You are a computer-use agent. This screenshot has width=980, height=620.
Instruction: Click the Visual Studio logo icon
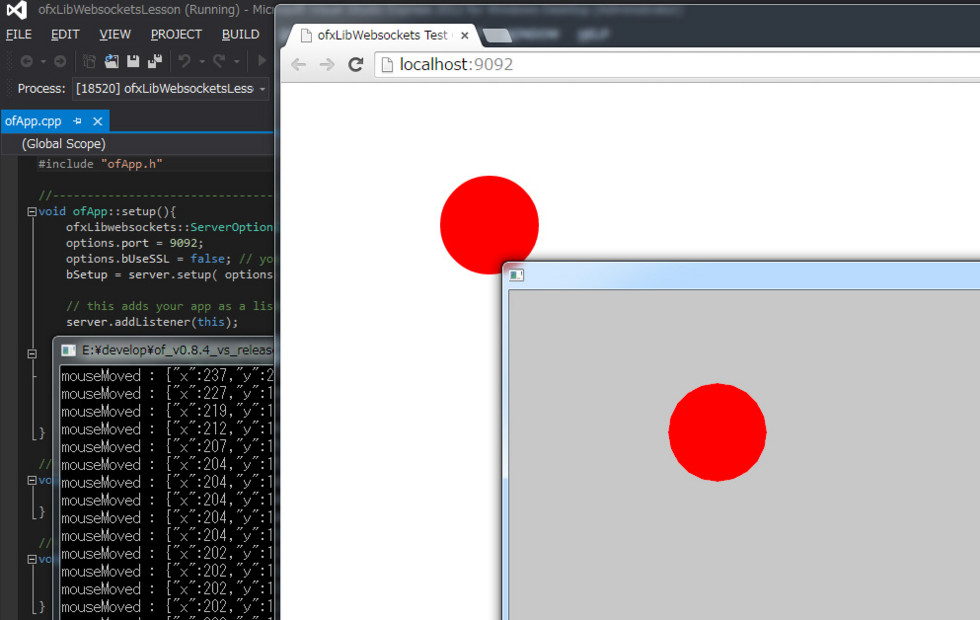tap(17, 10)
